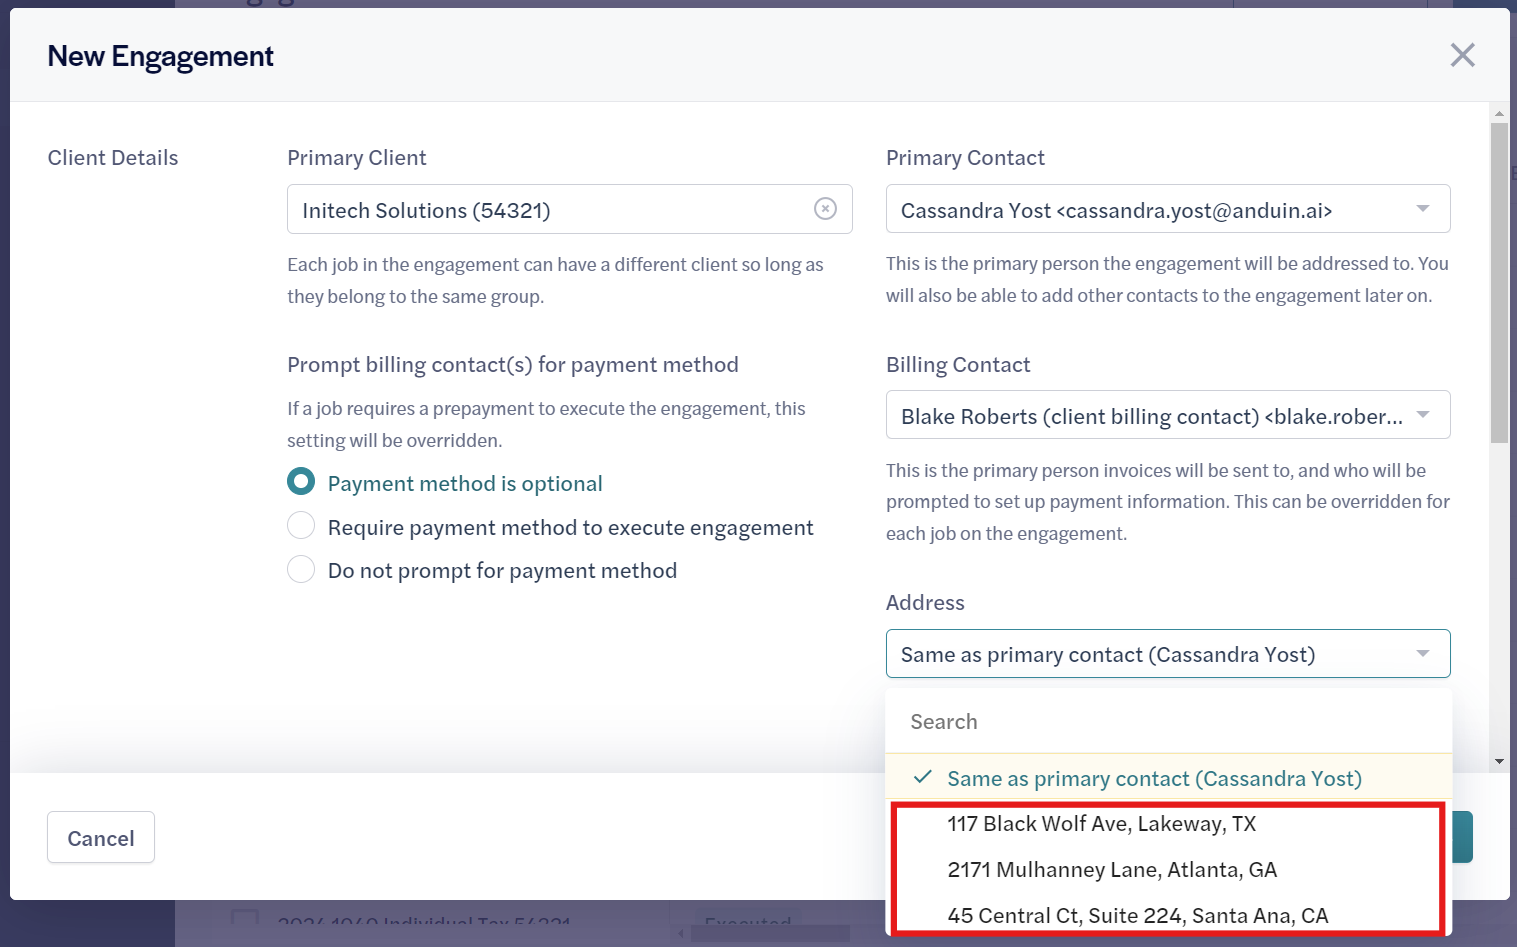Click the scrollbar down arrow
Screen dimensions: 1517x947
1499,761
